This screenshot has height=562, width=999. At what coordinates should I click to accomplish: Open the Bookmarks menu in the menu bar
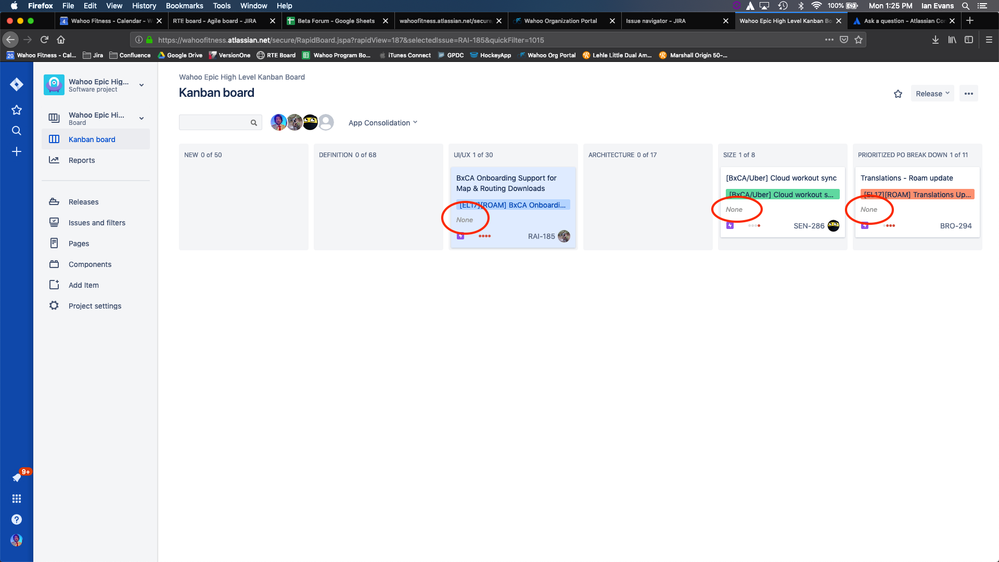[184, 6]
